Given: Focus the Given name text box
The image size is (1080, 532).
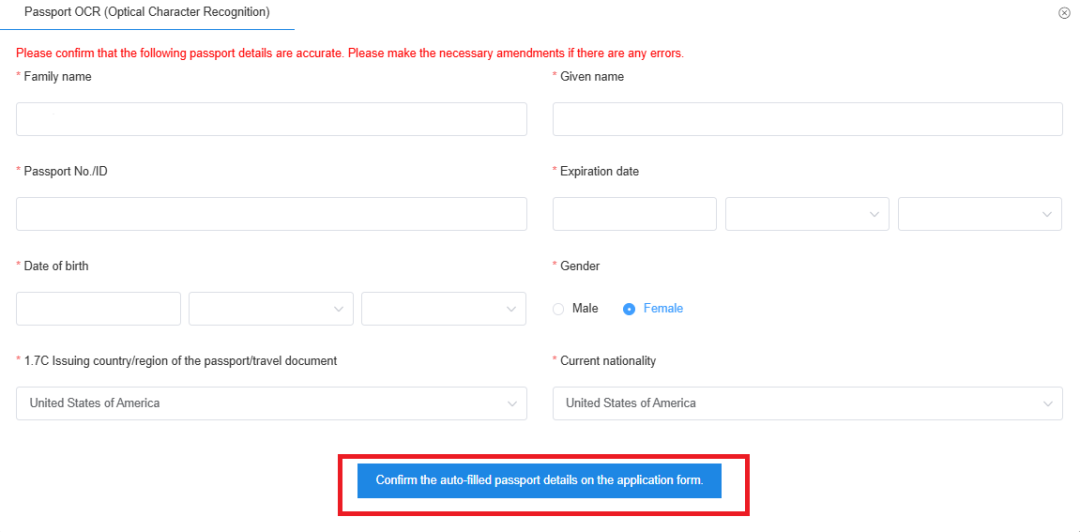Looking at the screenshot, I should pyautogui.click(x=807, y=119).
